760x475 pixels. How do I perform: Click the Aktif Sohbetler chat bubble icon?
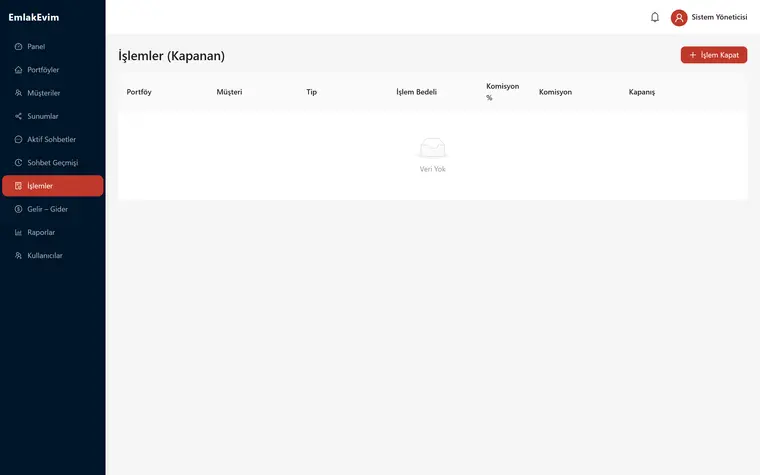pos(18,140)
